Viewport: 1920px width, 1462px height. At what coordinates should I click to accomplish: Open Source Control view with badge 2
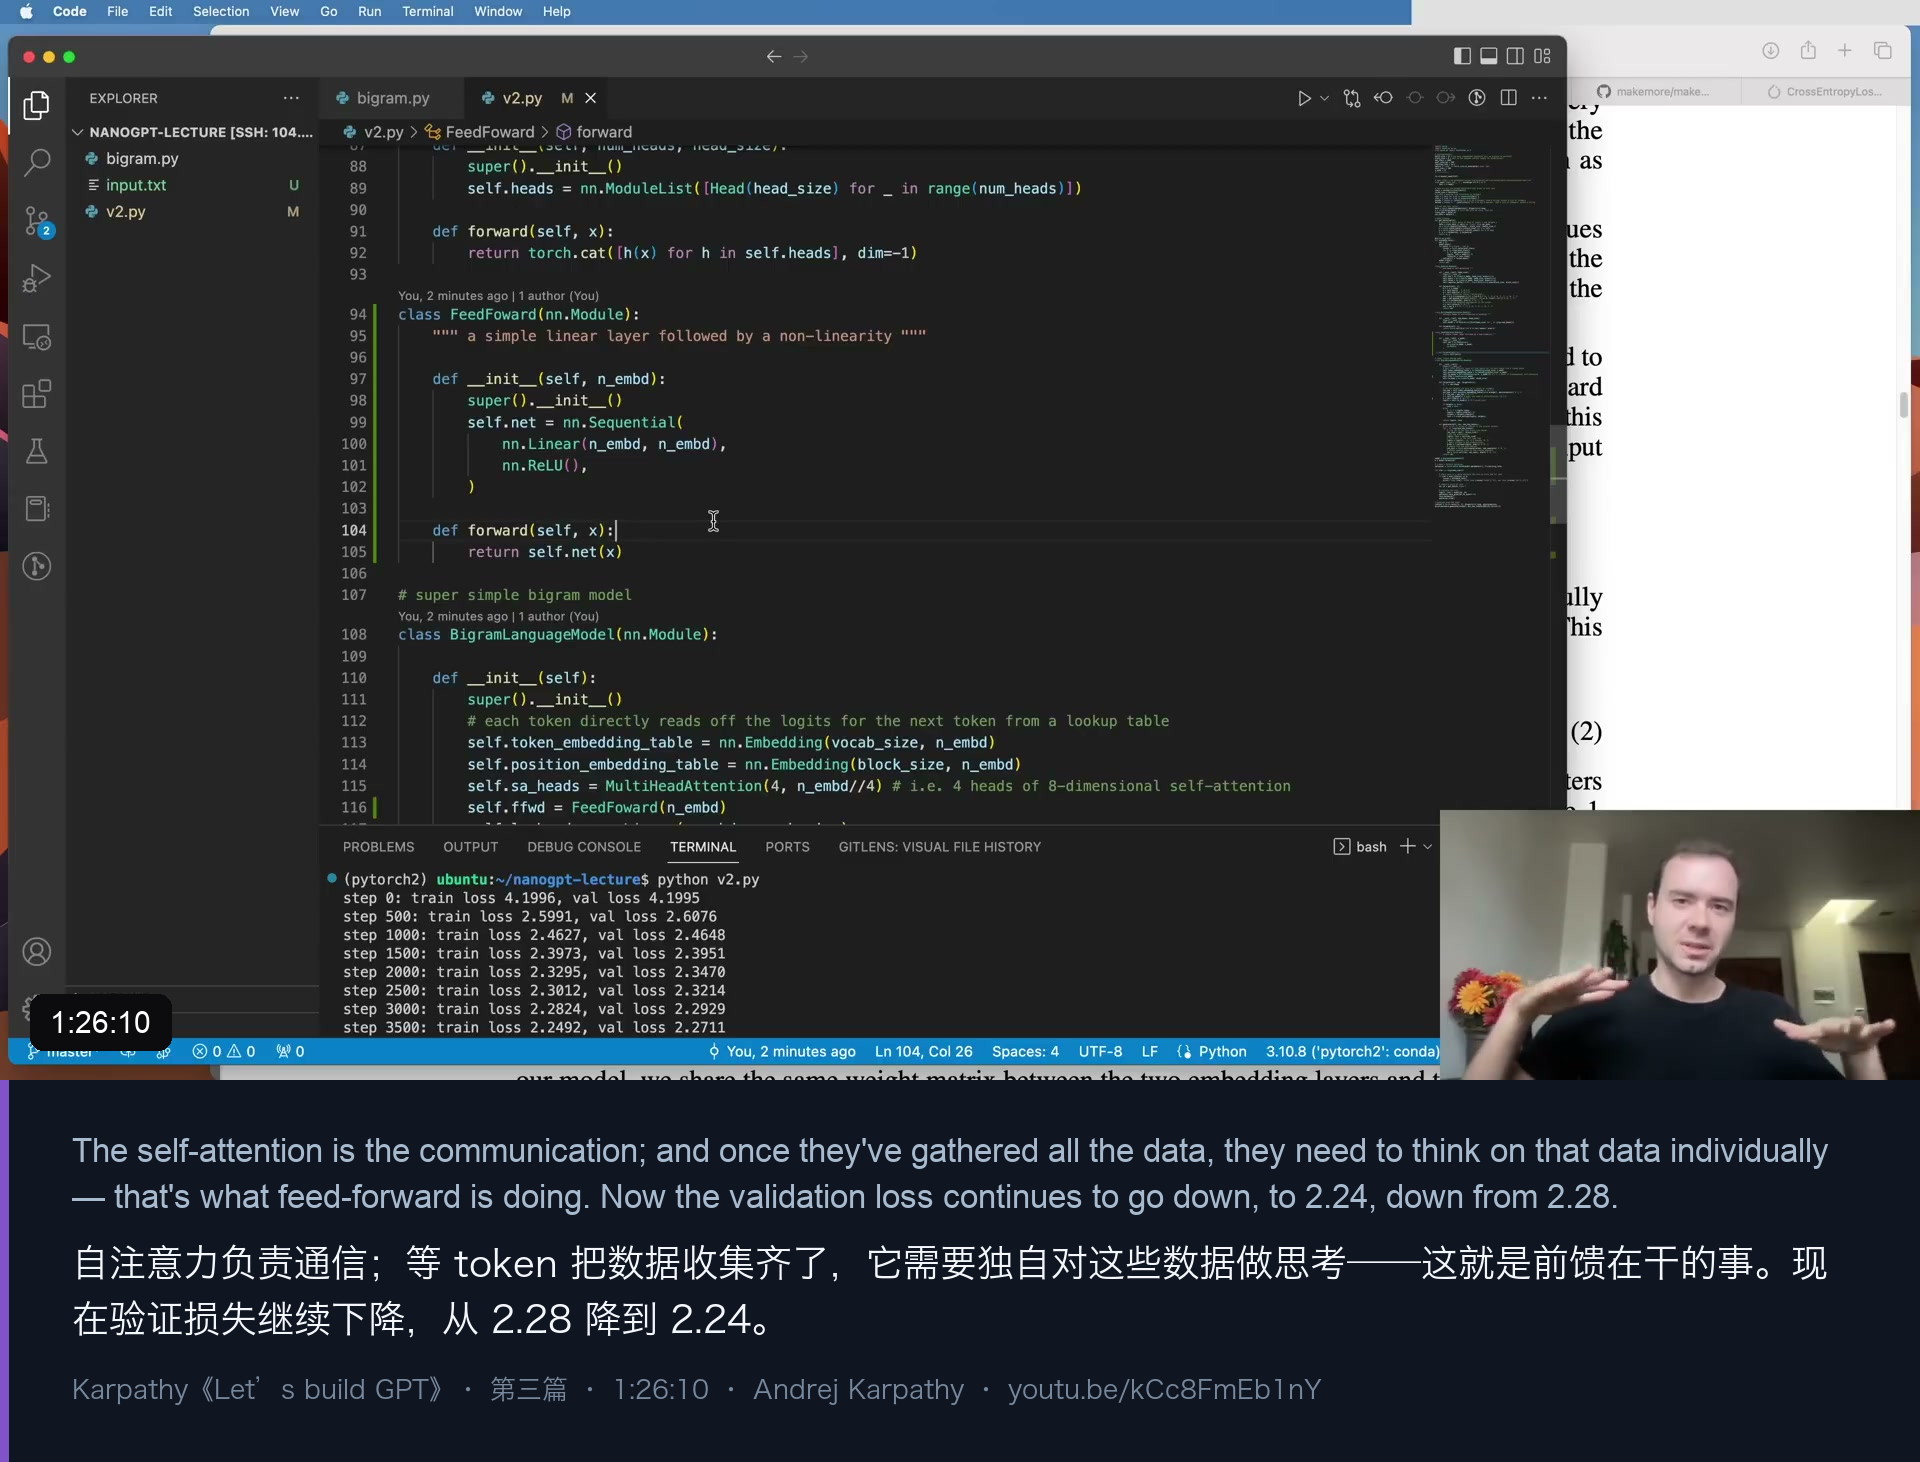pyautogui.click(x=37, y=221)
